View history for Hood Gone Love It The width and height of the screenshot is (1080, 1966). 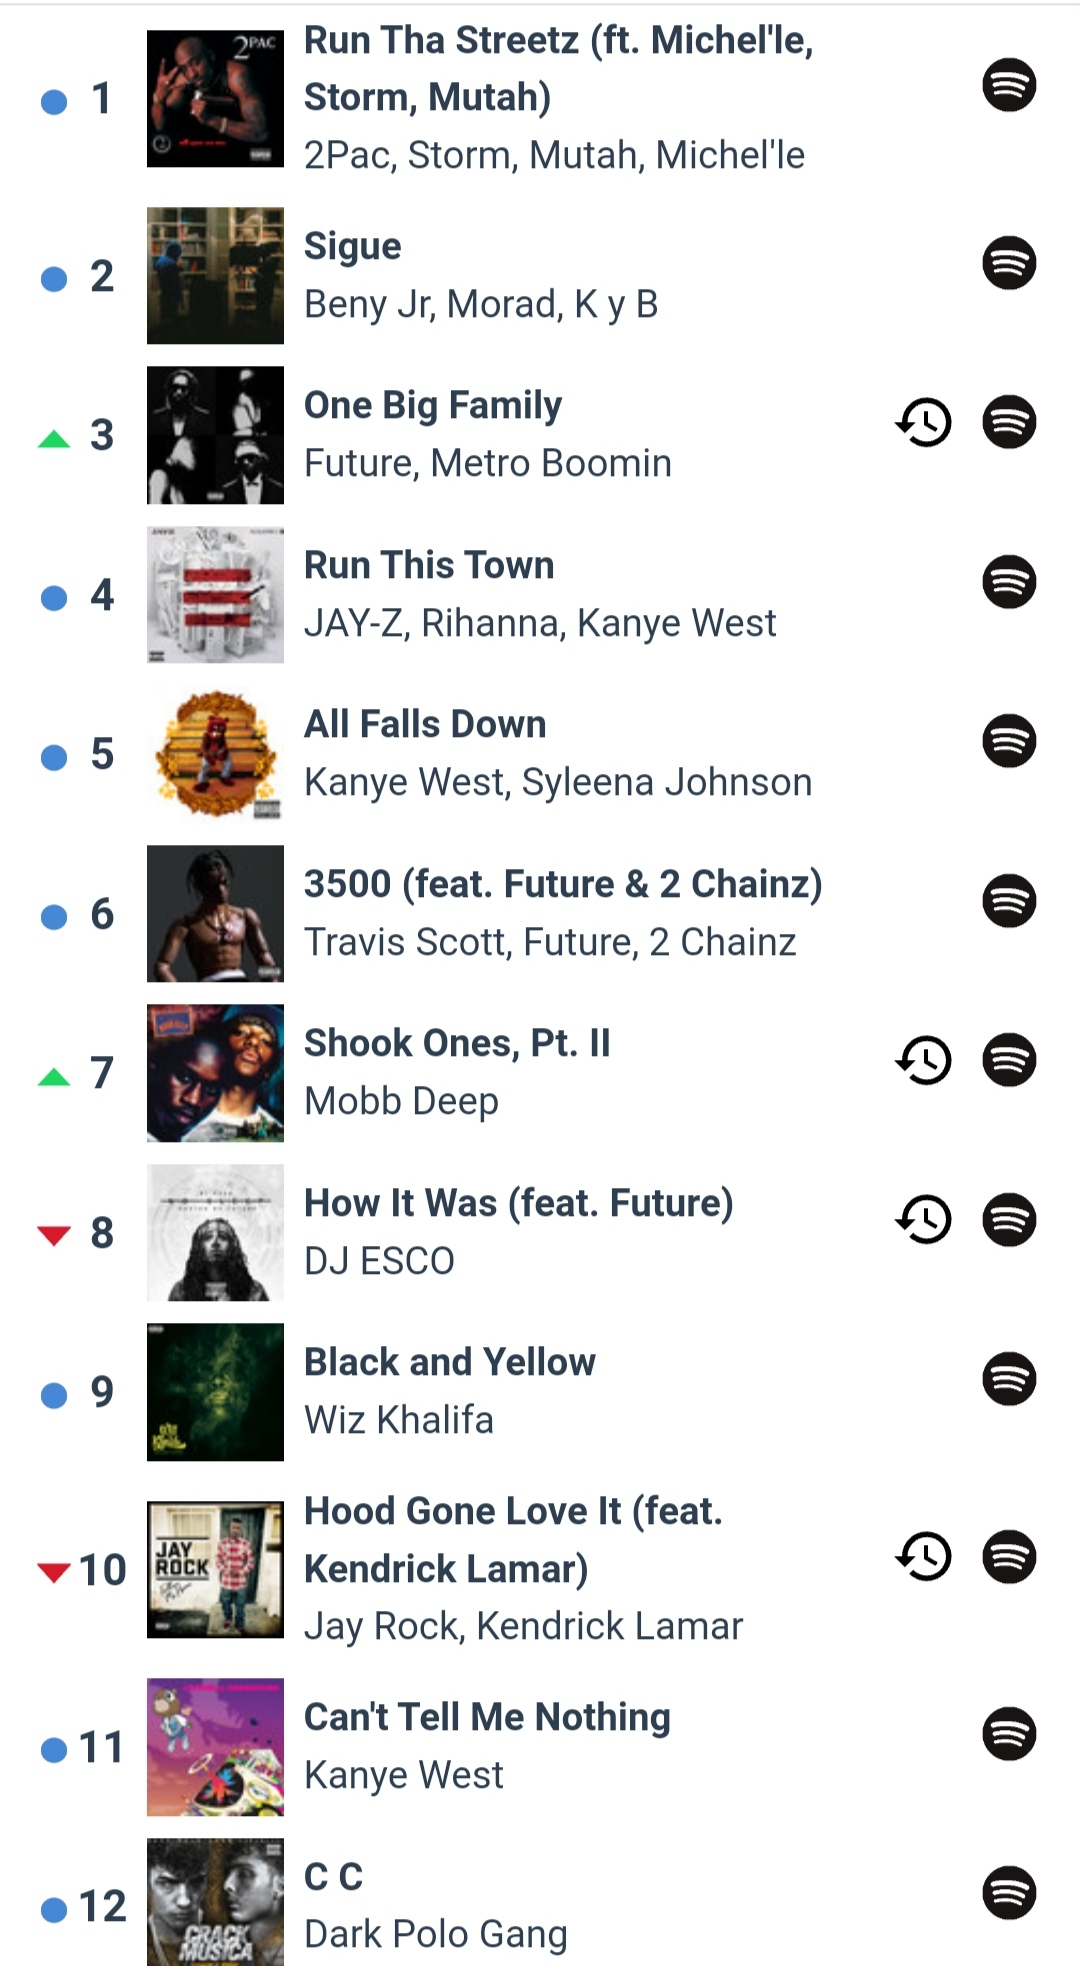pos(923,1557)
